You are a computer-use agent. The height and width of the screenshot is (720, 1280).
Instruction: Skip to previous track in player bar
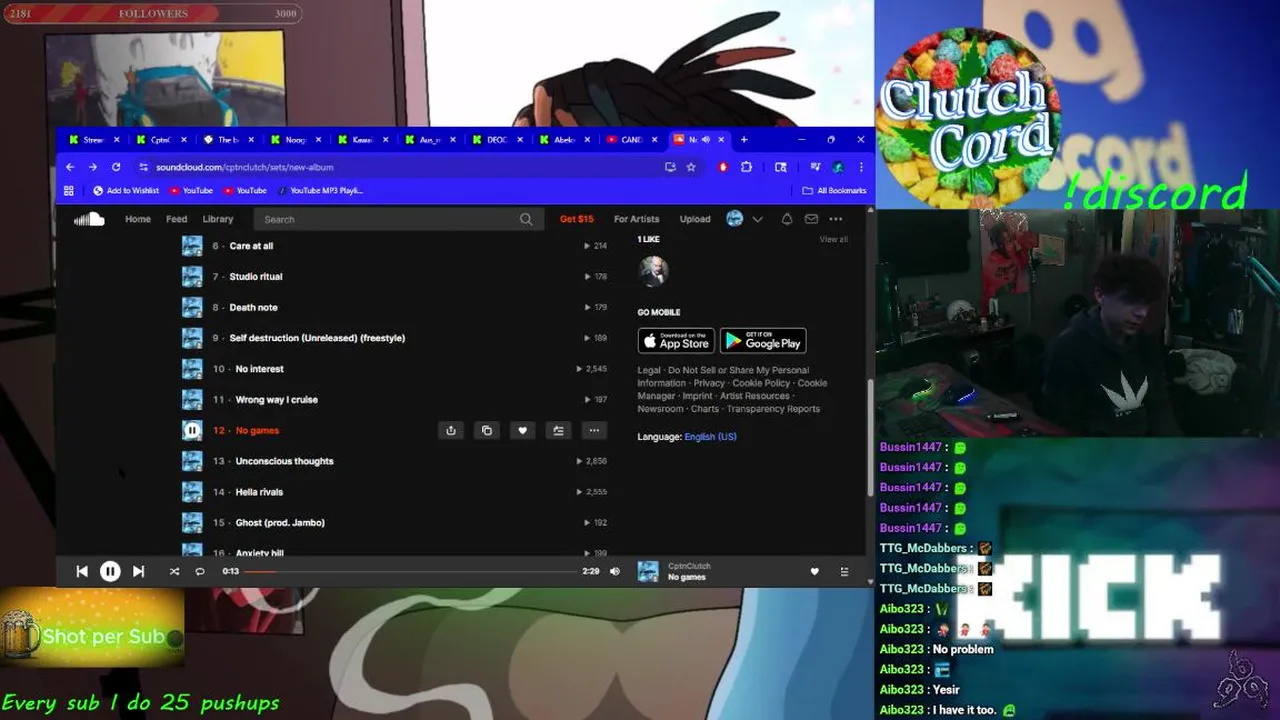tap(82, 571)
